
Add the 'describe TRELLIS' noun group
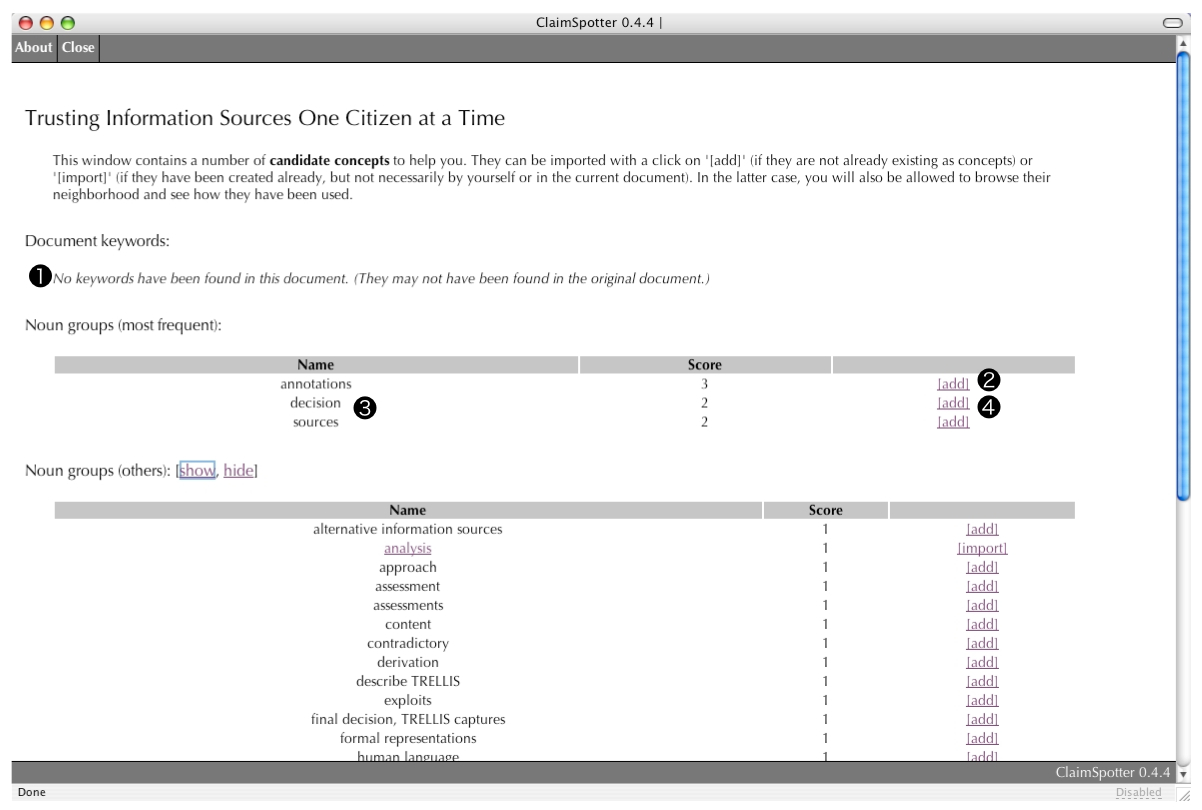point(982,682)
